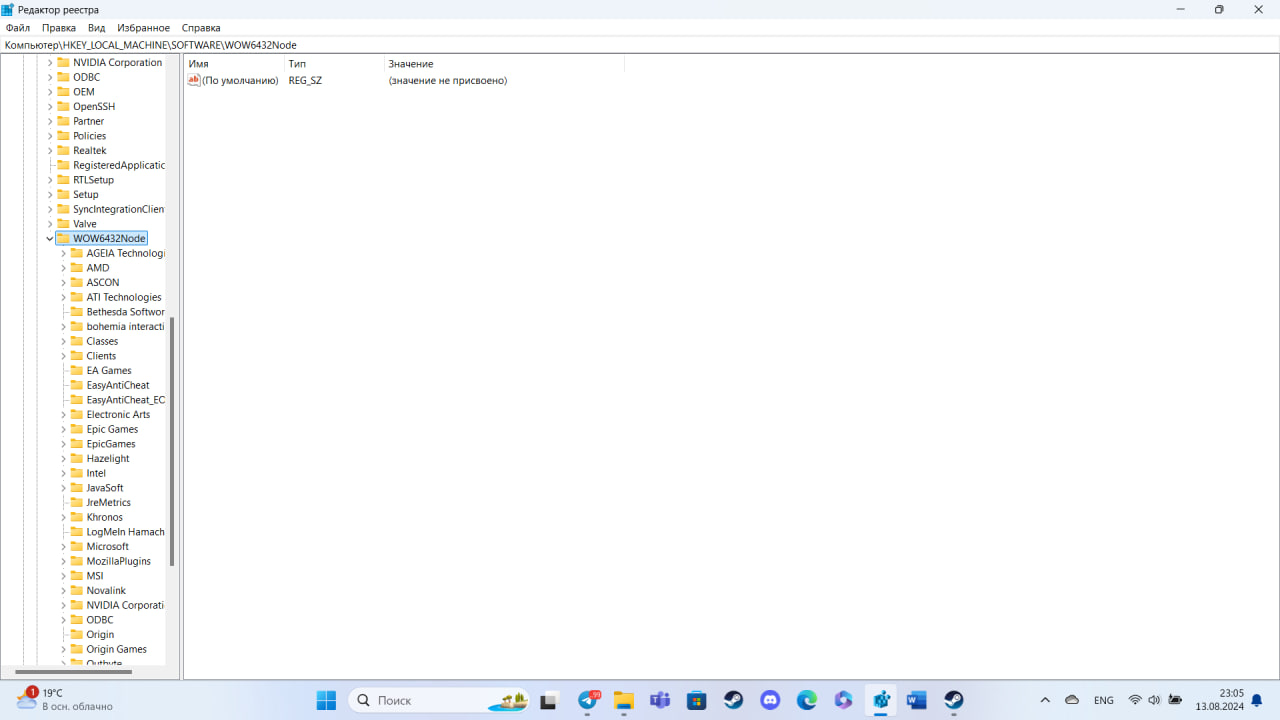Click the Значение column header
The image size is (1280, 720).
coord(504,64)
